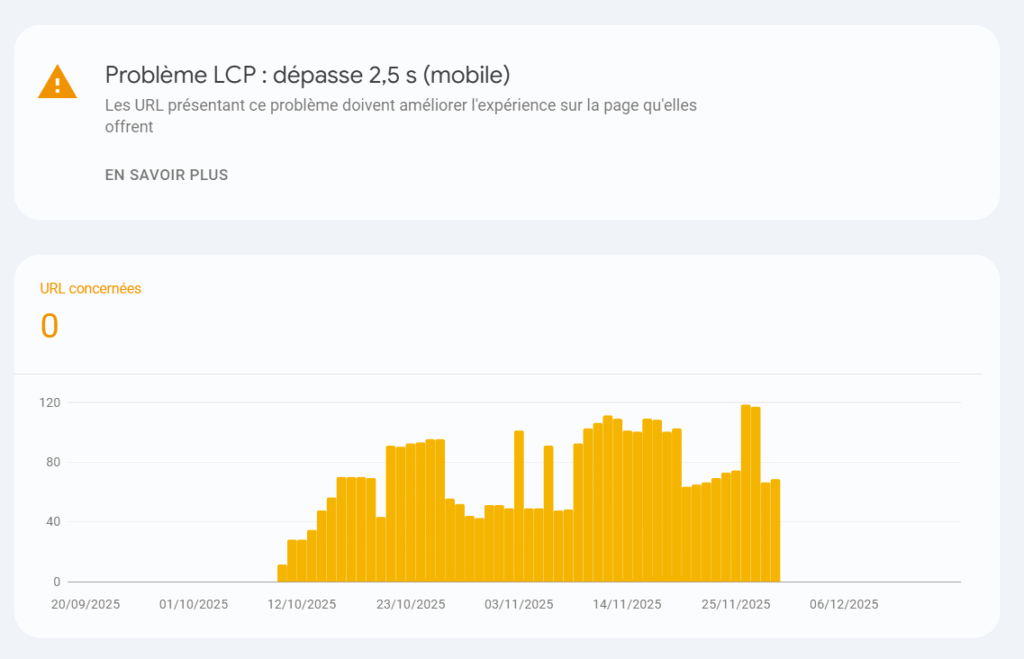Screen dimensions: 1024x659
Task: Click the y-axis value 120
Action: point(55,402)
